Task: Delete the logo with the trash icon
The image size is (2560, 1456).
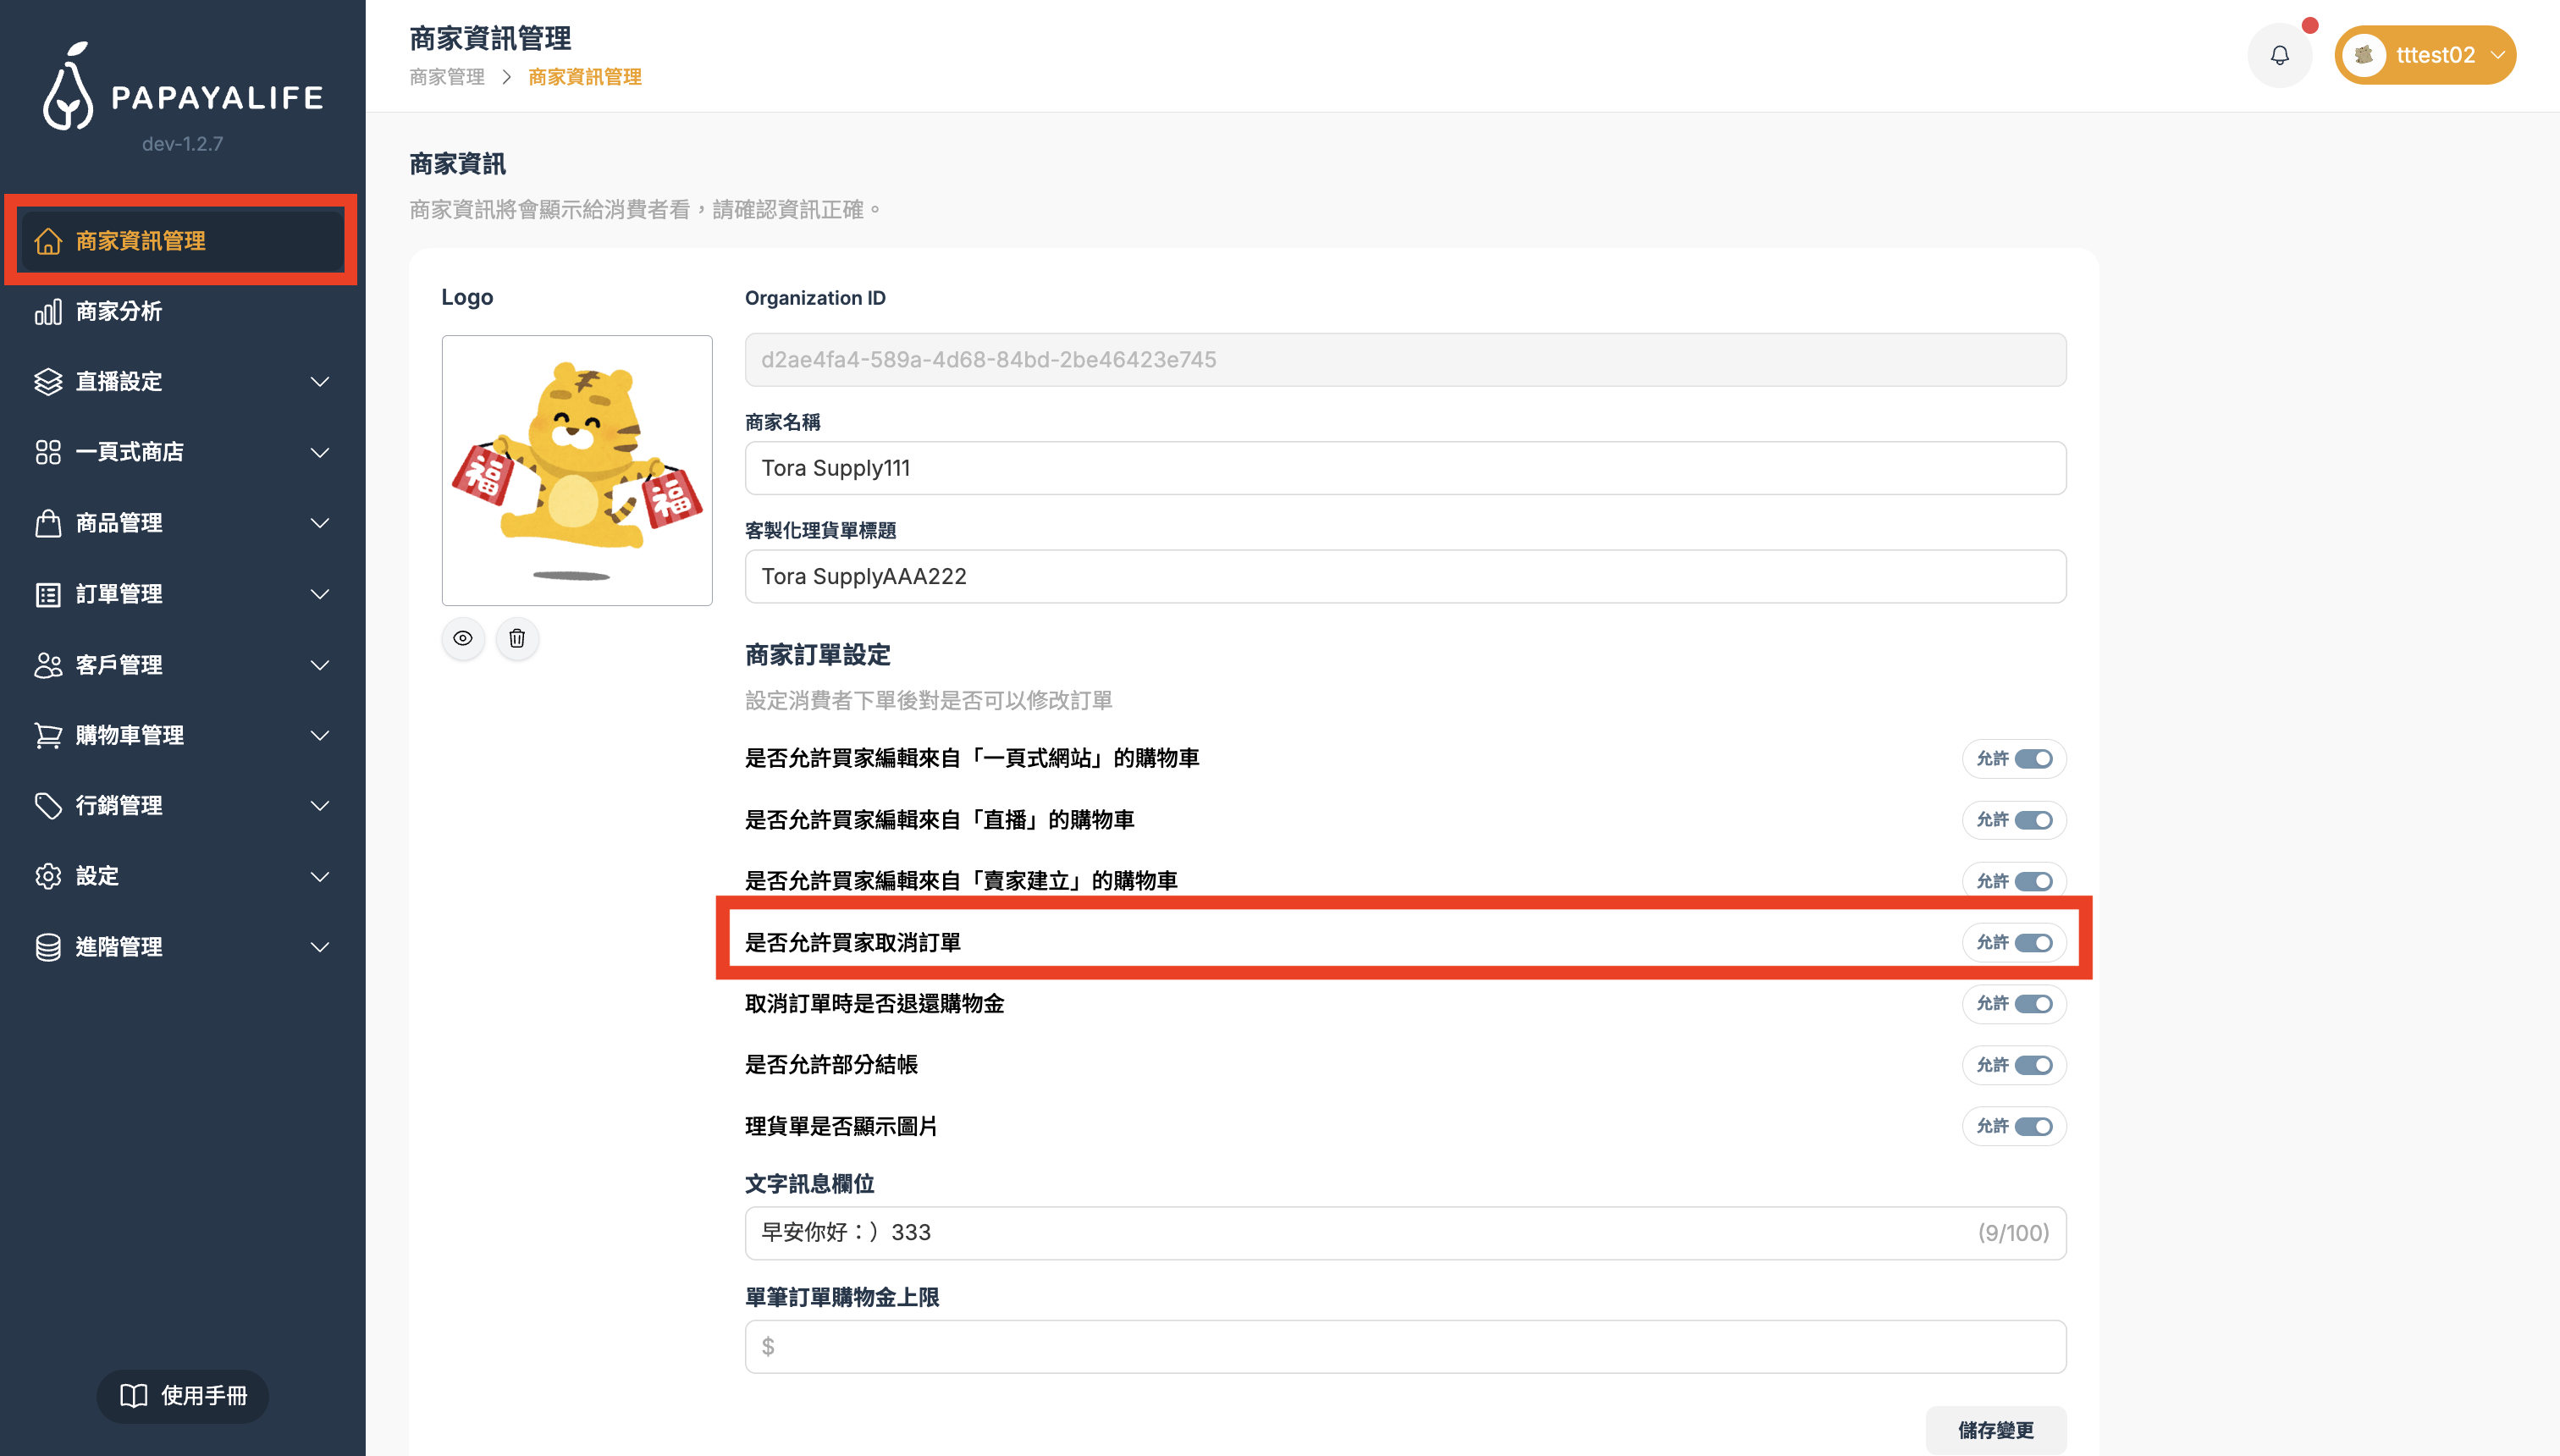Action: click(x=517, y=638)
